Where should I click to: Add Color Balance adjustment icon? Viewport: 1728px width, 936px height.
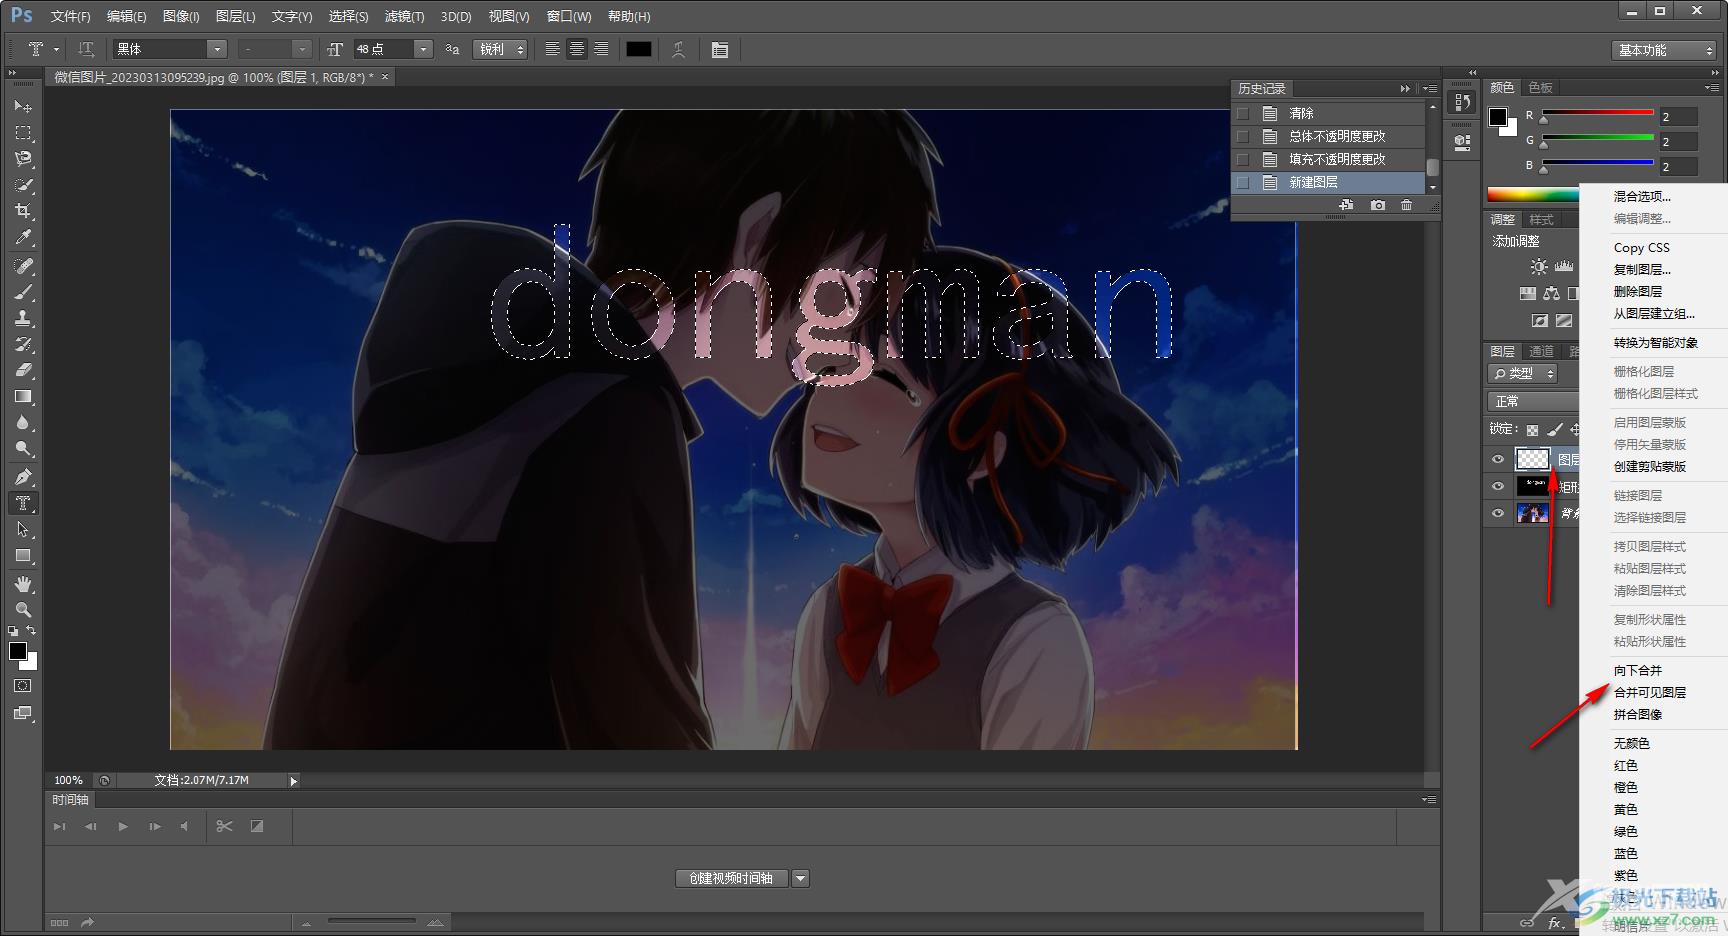[1551, 294]
